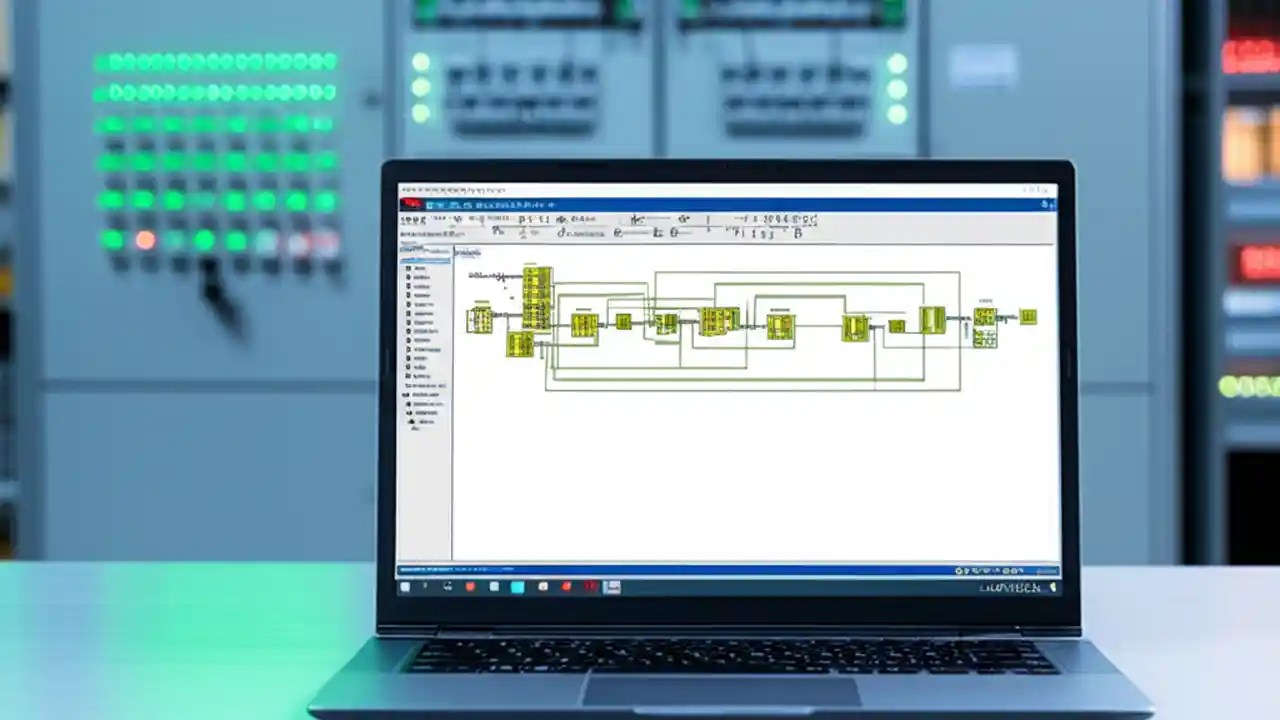This screenshot has height=720, width=1280.
Task: Switch to the diagram tab above the canvas
Action: [x=470, y=252]
